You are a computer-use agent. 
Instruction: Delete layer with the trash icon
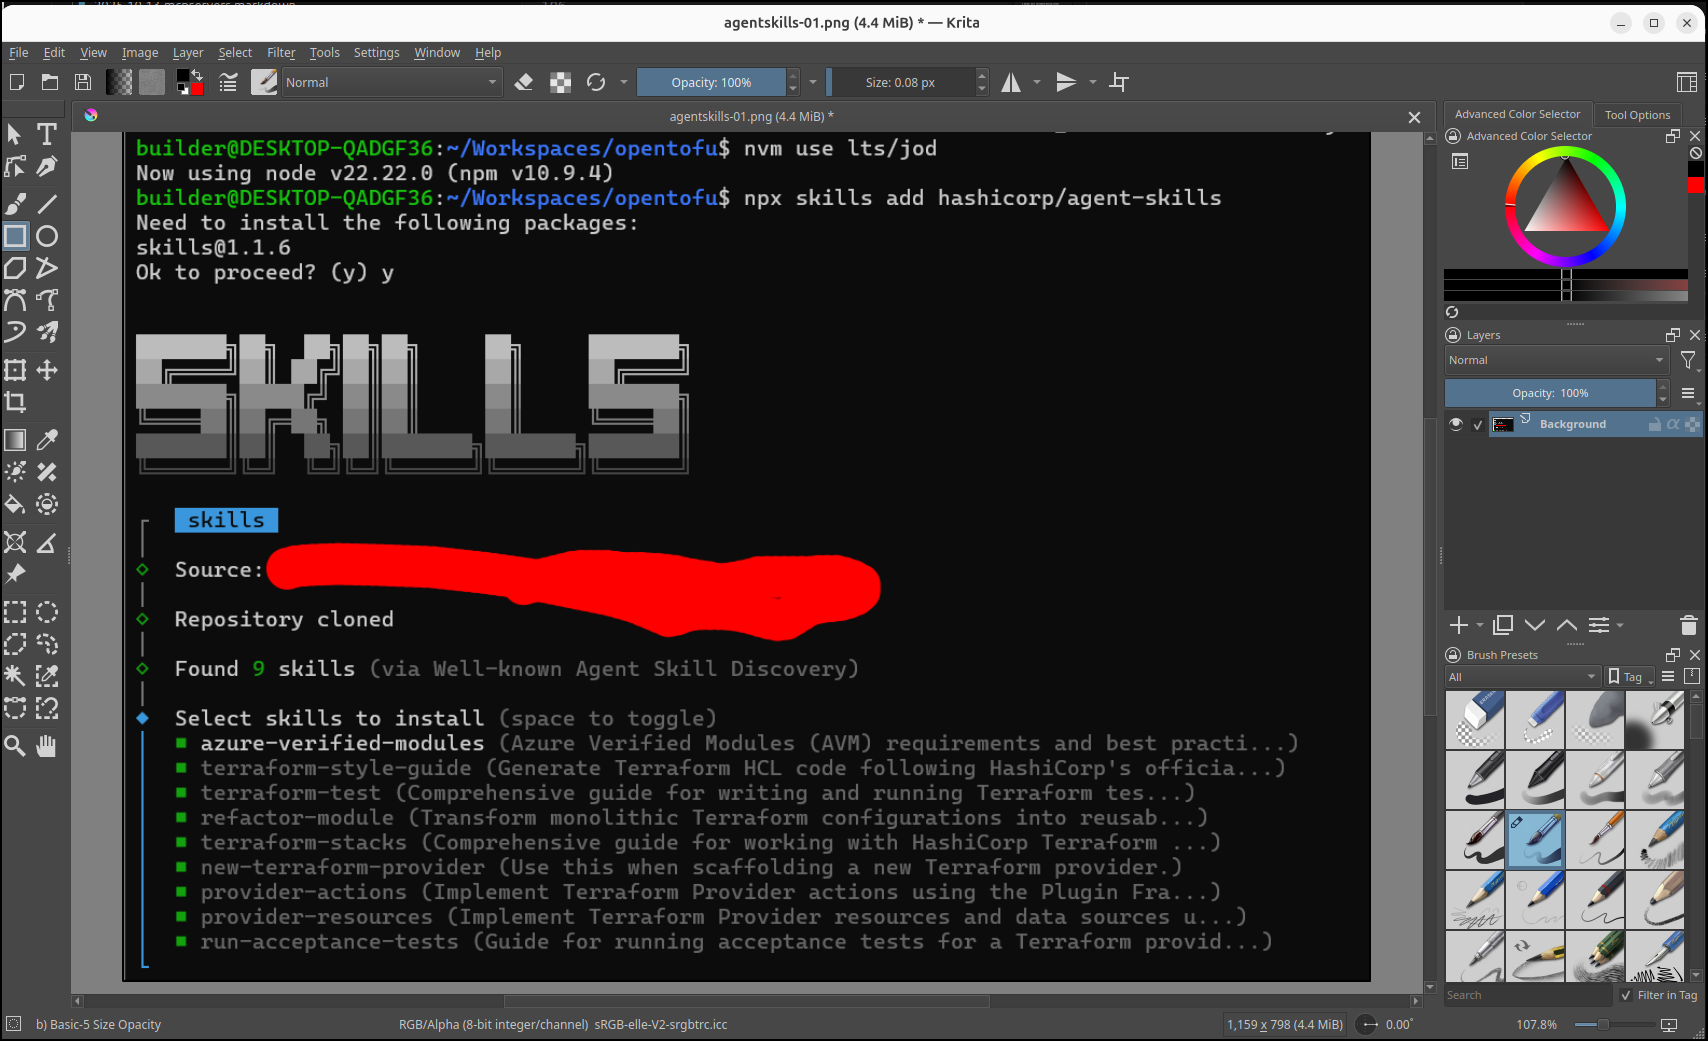(x=1688, y=626)
